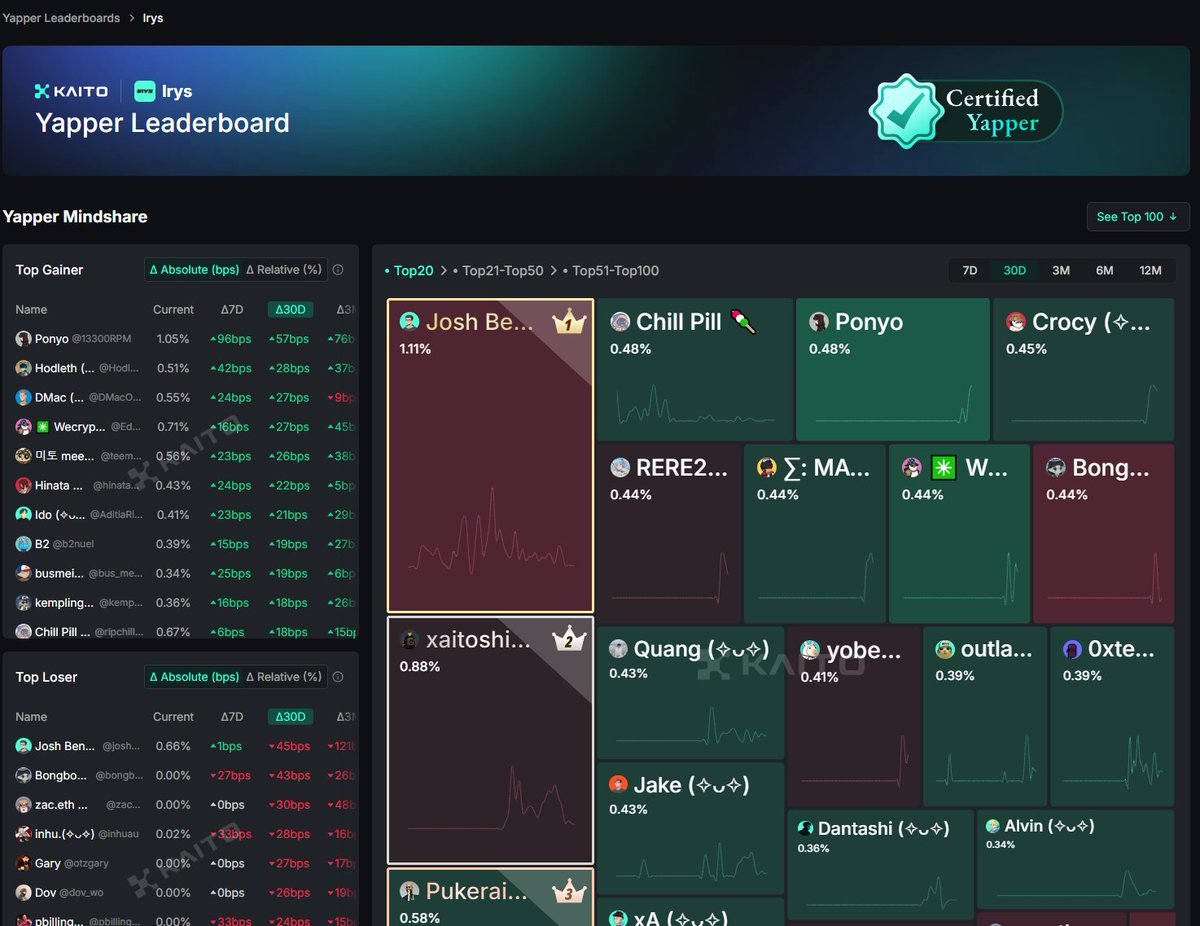Switch the timeframe to 6M
This screenshot has width=1200, height=926.
click(x=1104, y=271)
